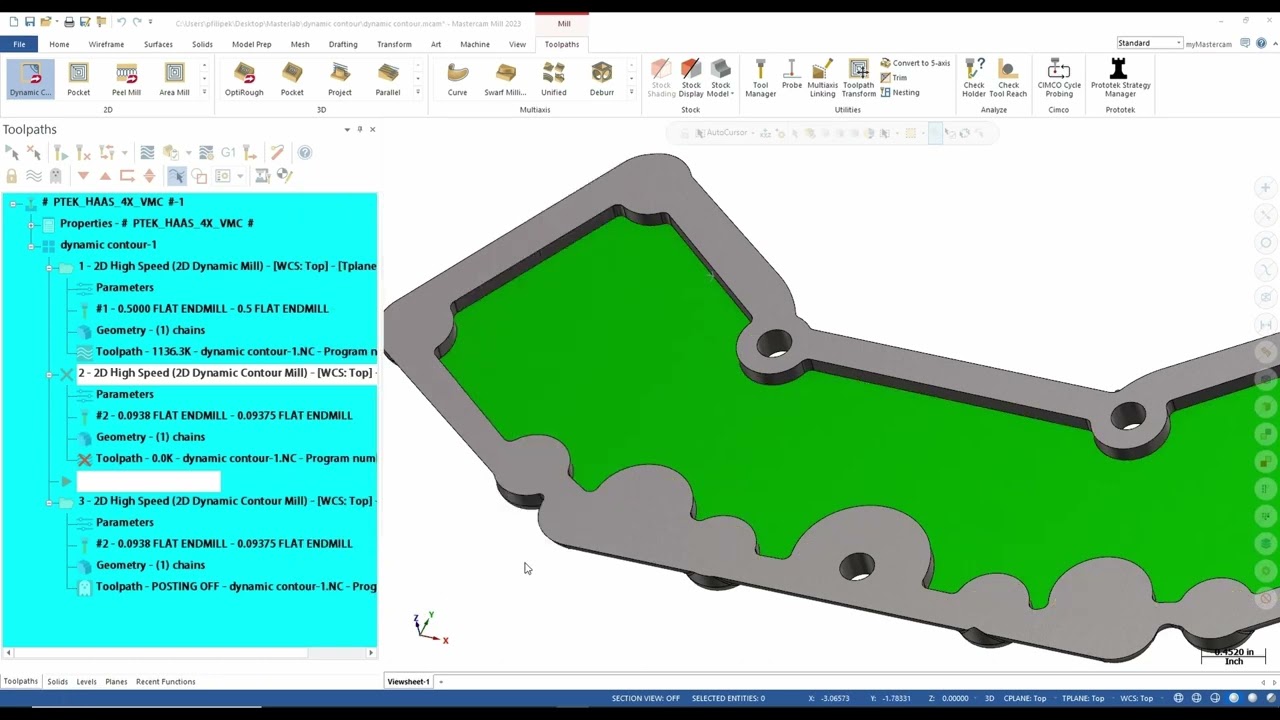Collapse the PTEK_HAAS_4X_VMC machine group
1280x720 pixels.
click(x=14, y=202)
